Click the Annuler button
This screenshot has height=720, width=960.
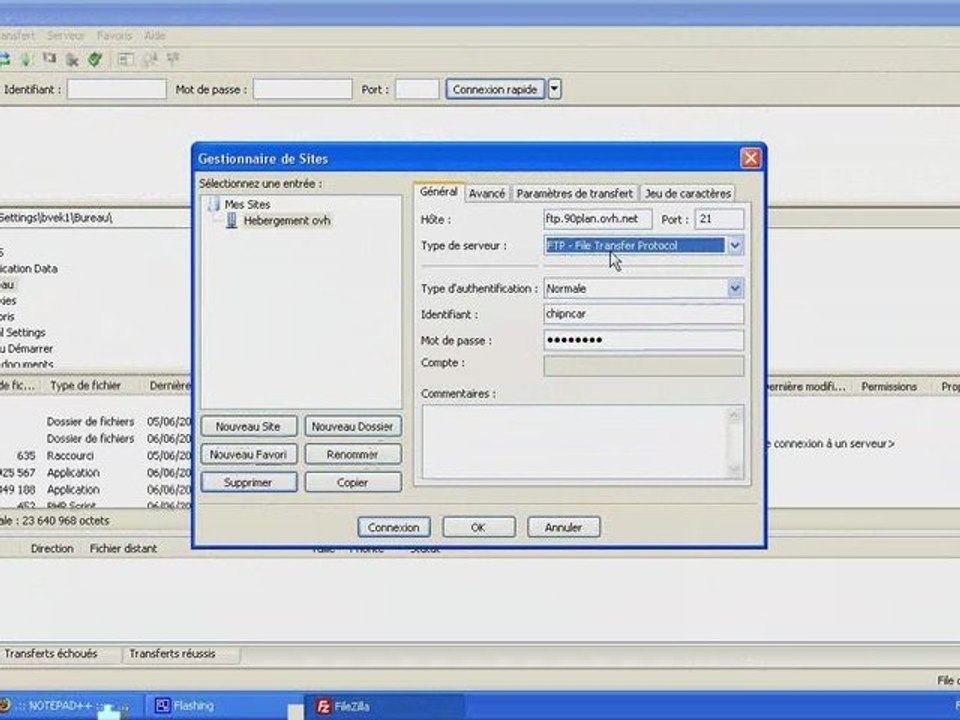click(563, 527)
